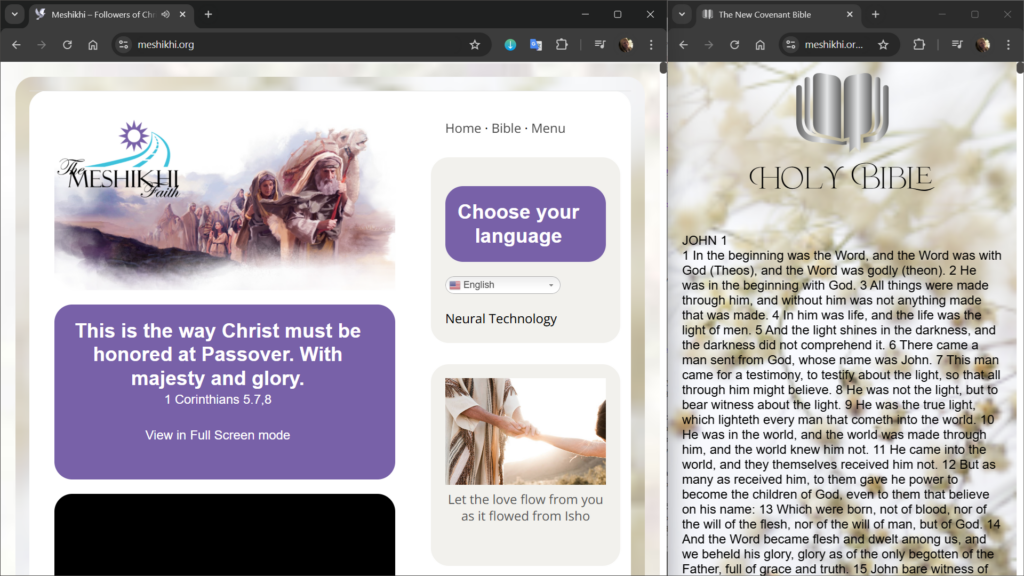The image size is (1024, 576).
Task: Select the Meshikhi – Followers tab
Action: pos(111,14)
